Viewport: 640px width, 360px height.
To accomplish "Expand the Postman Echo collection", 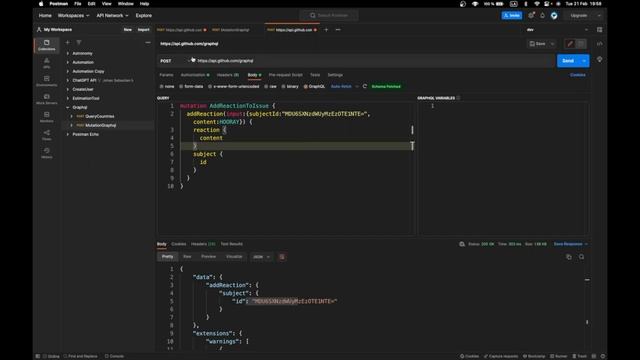I will (x=68, y=134).
